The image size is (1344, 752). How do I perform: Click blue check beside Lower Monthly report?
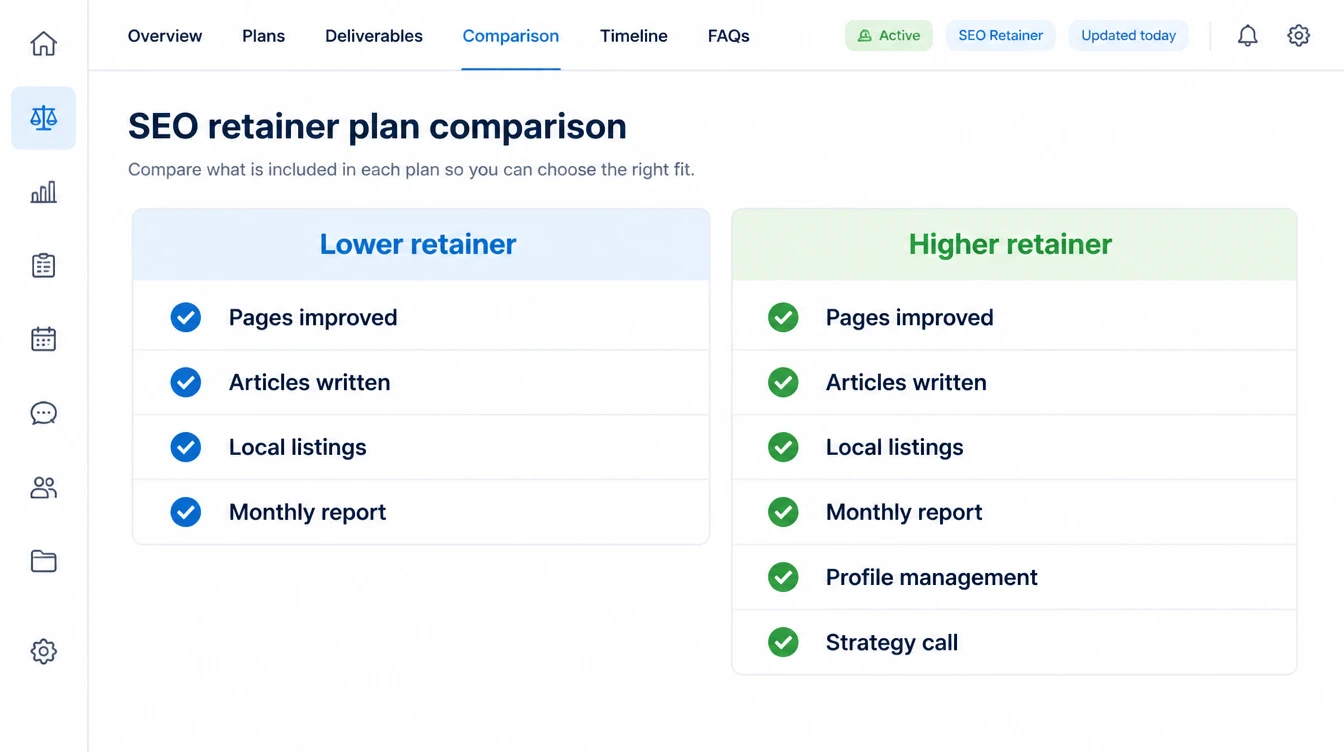(x=185, y=512)
